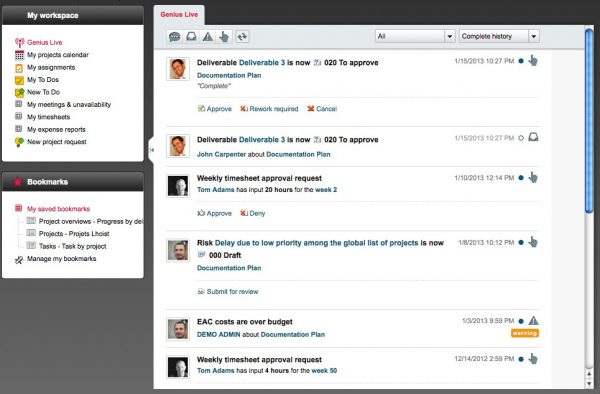Toggle unread circle on second Deliverable entry
The width and height of the screenshot is (600, 394).
tap(521, 138)
